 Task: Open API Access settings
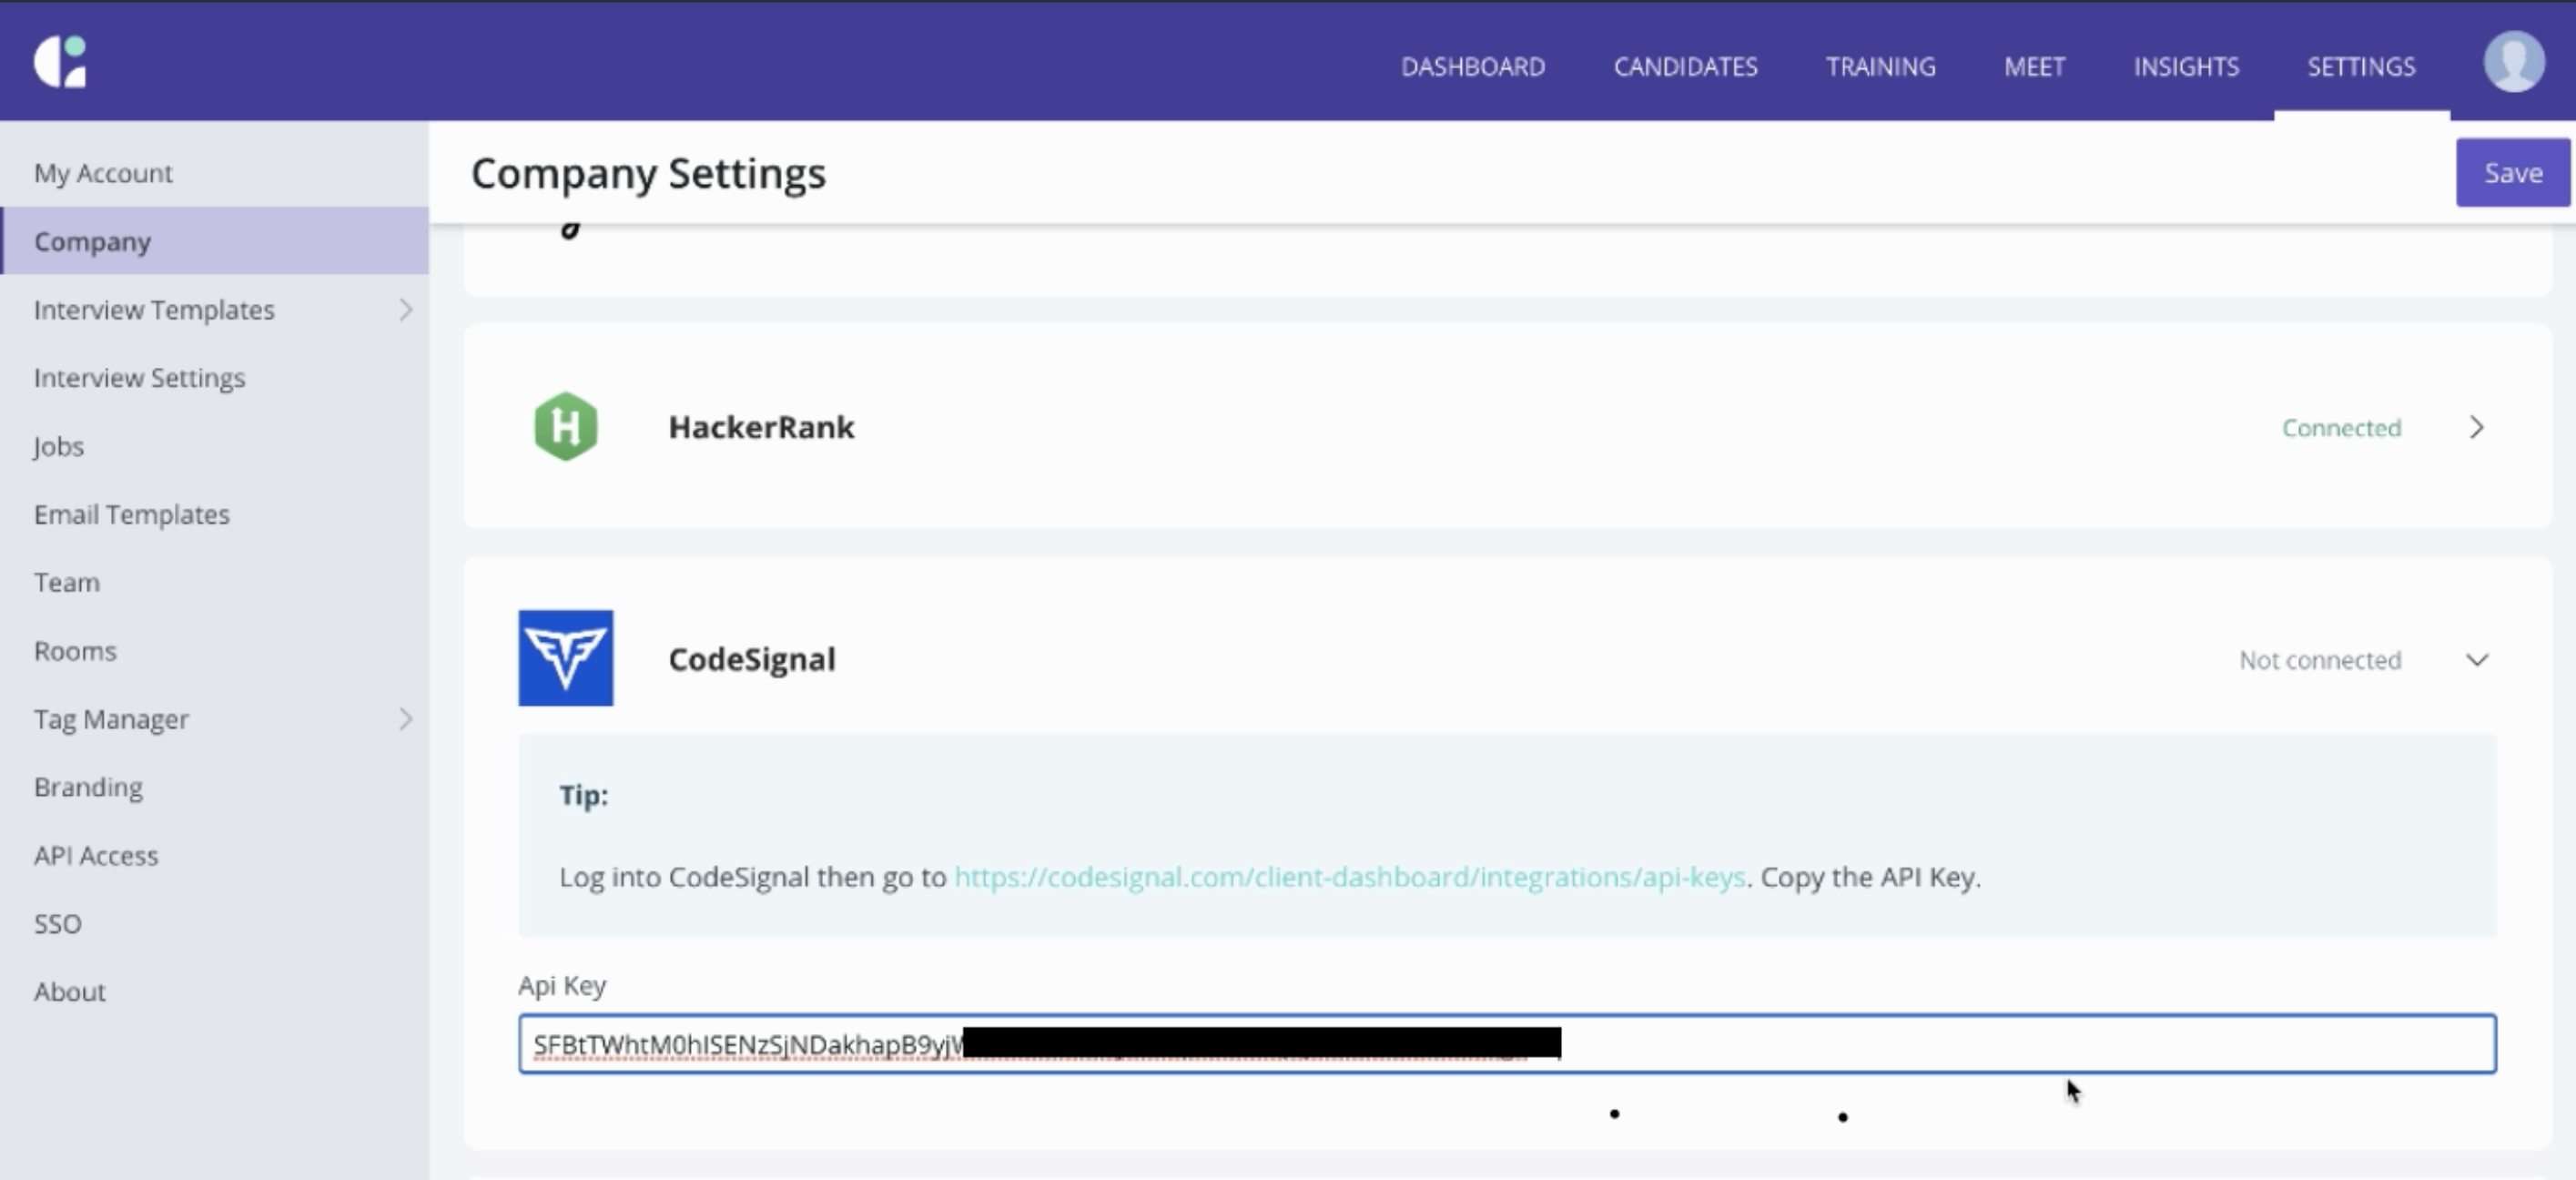[x=96, y=855]
